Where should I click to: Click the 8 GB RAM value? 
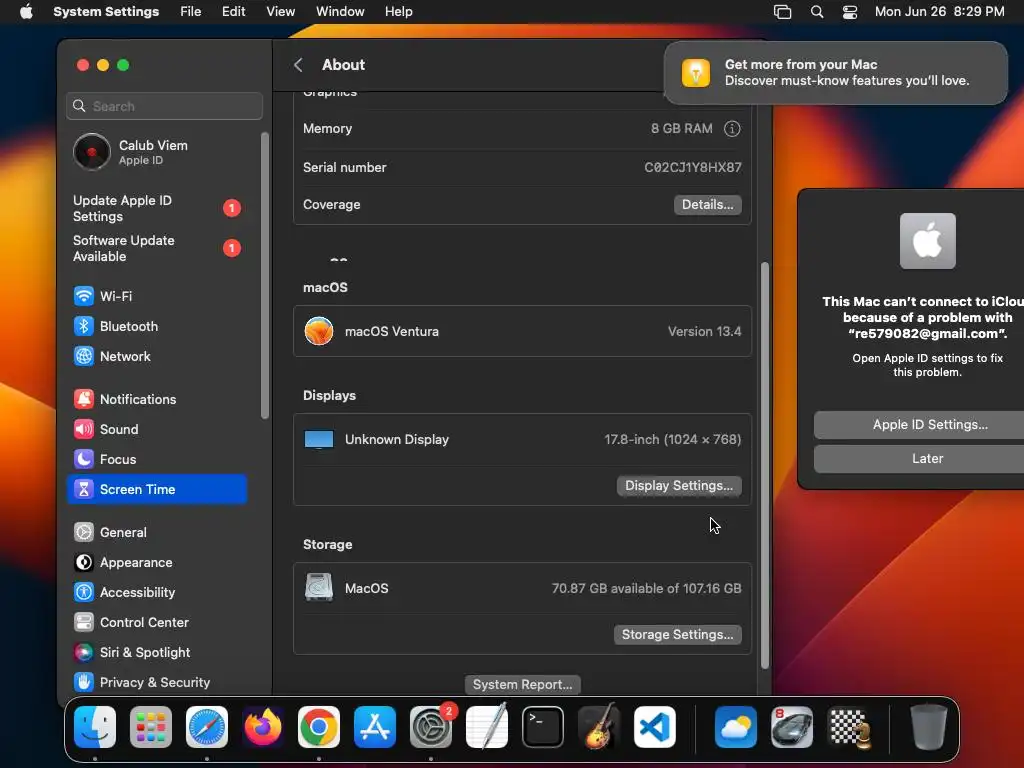coord(682,129)
